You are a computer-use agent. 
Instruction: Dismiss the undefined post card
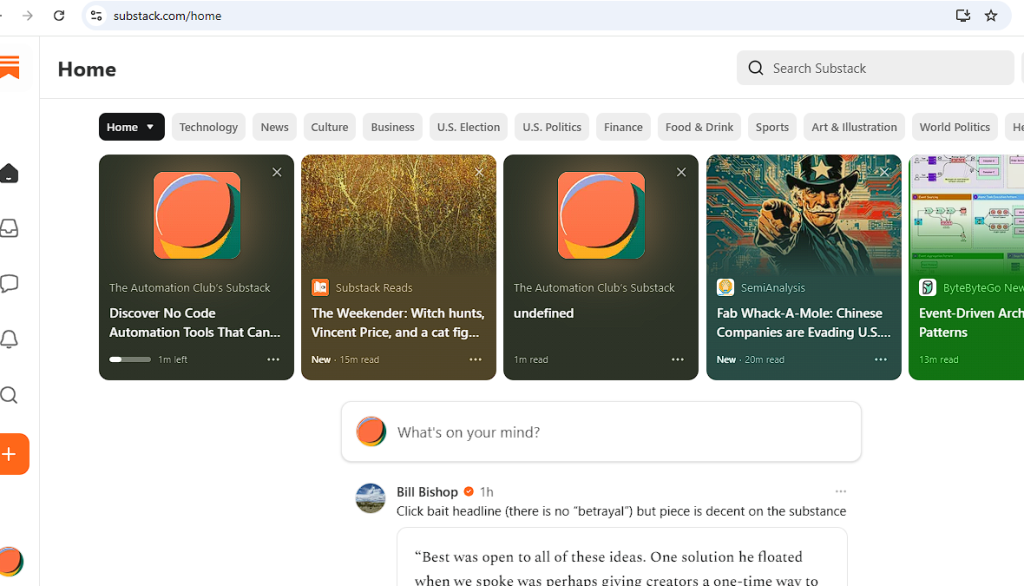tap(681, 172)
